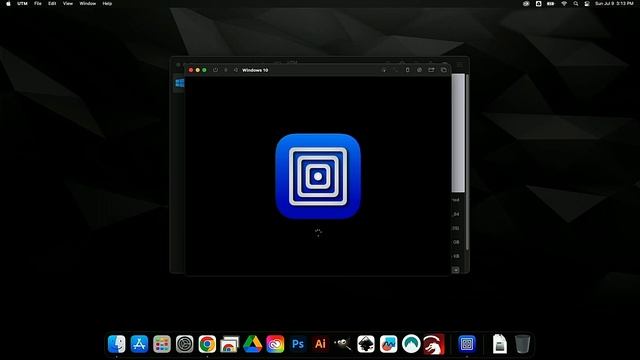This screenshot has width=640, height=360.
Task: Click the VM pause icon
Action: [226, 70]
